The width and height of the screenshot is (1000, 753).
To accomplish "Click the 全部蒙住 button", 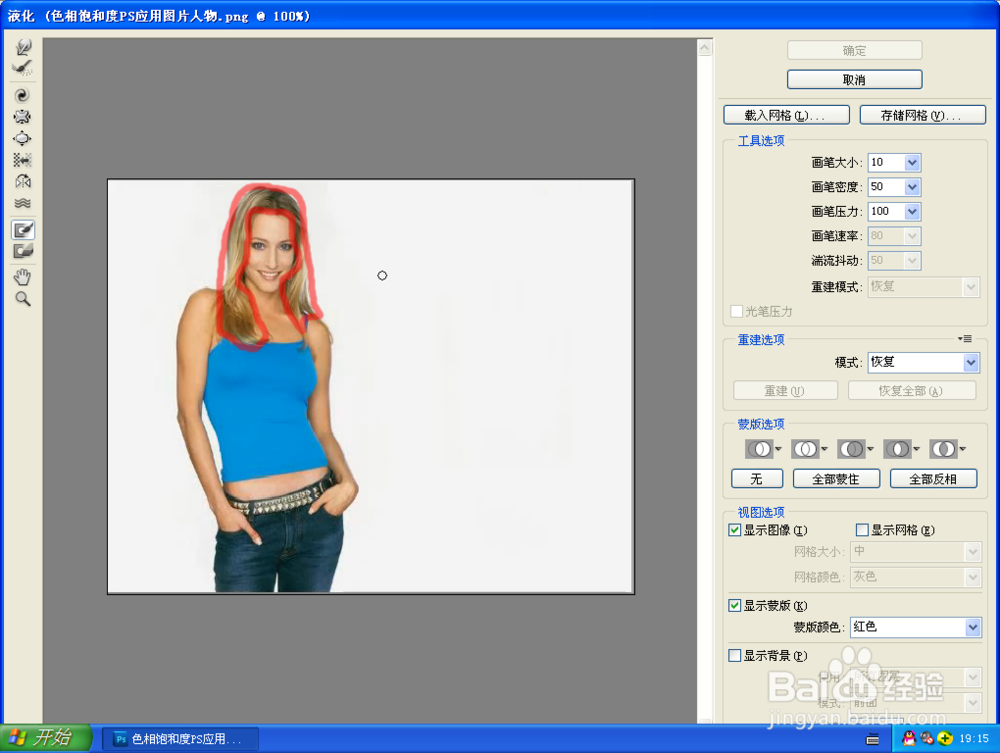I will pos(836,479).
